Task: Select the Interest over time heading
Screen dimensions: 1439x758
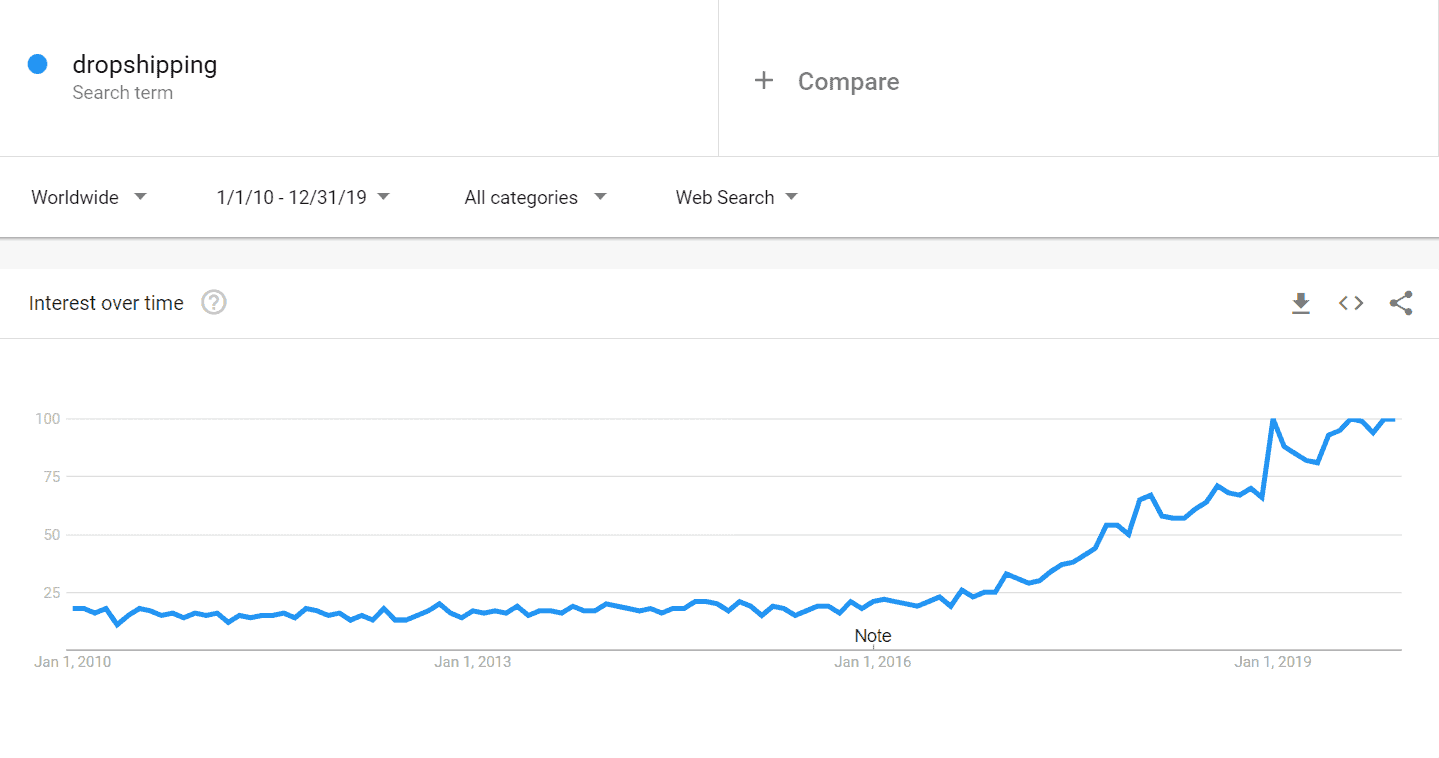Action: [x=106, y=302]
